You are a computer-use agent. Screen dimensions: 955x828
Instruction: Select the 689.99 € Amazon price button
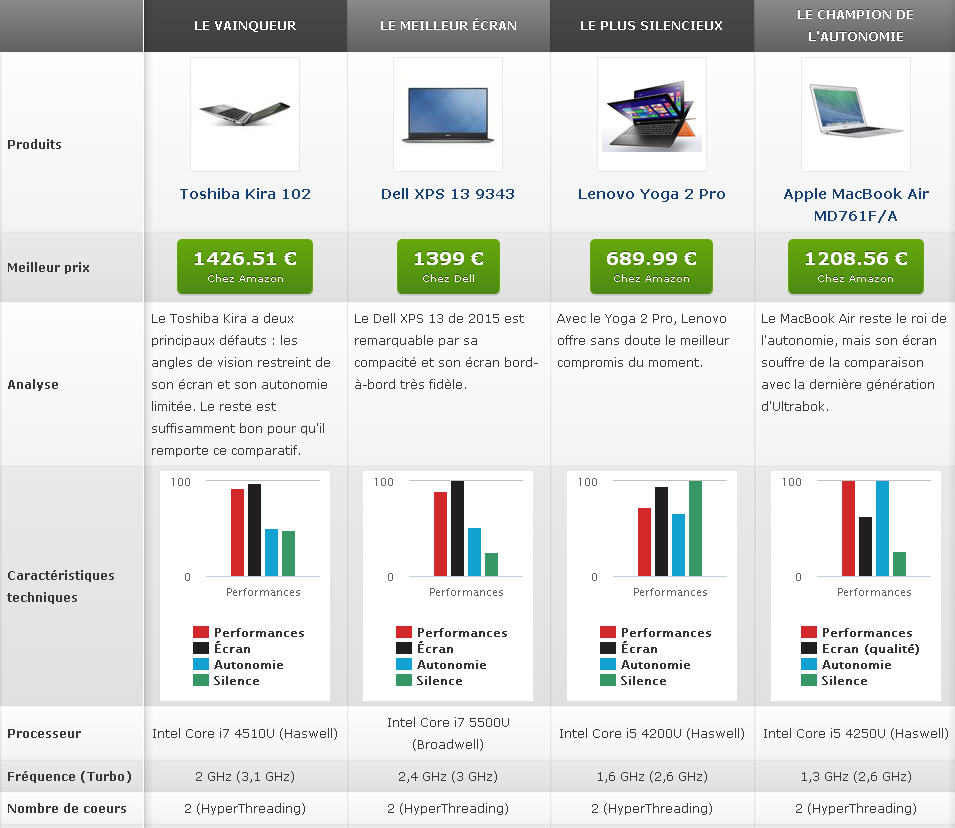pos(651,266)
